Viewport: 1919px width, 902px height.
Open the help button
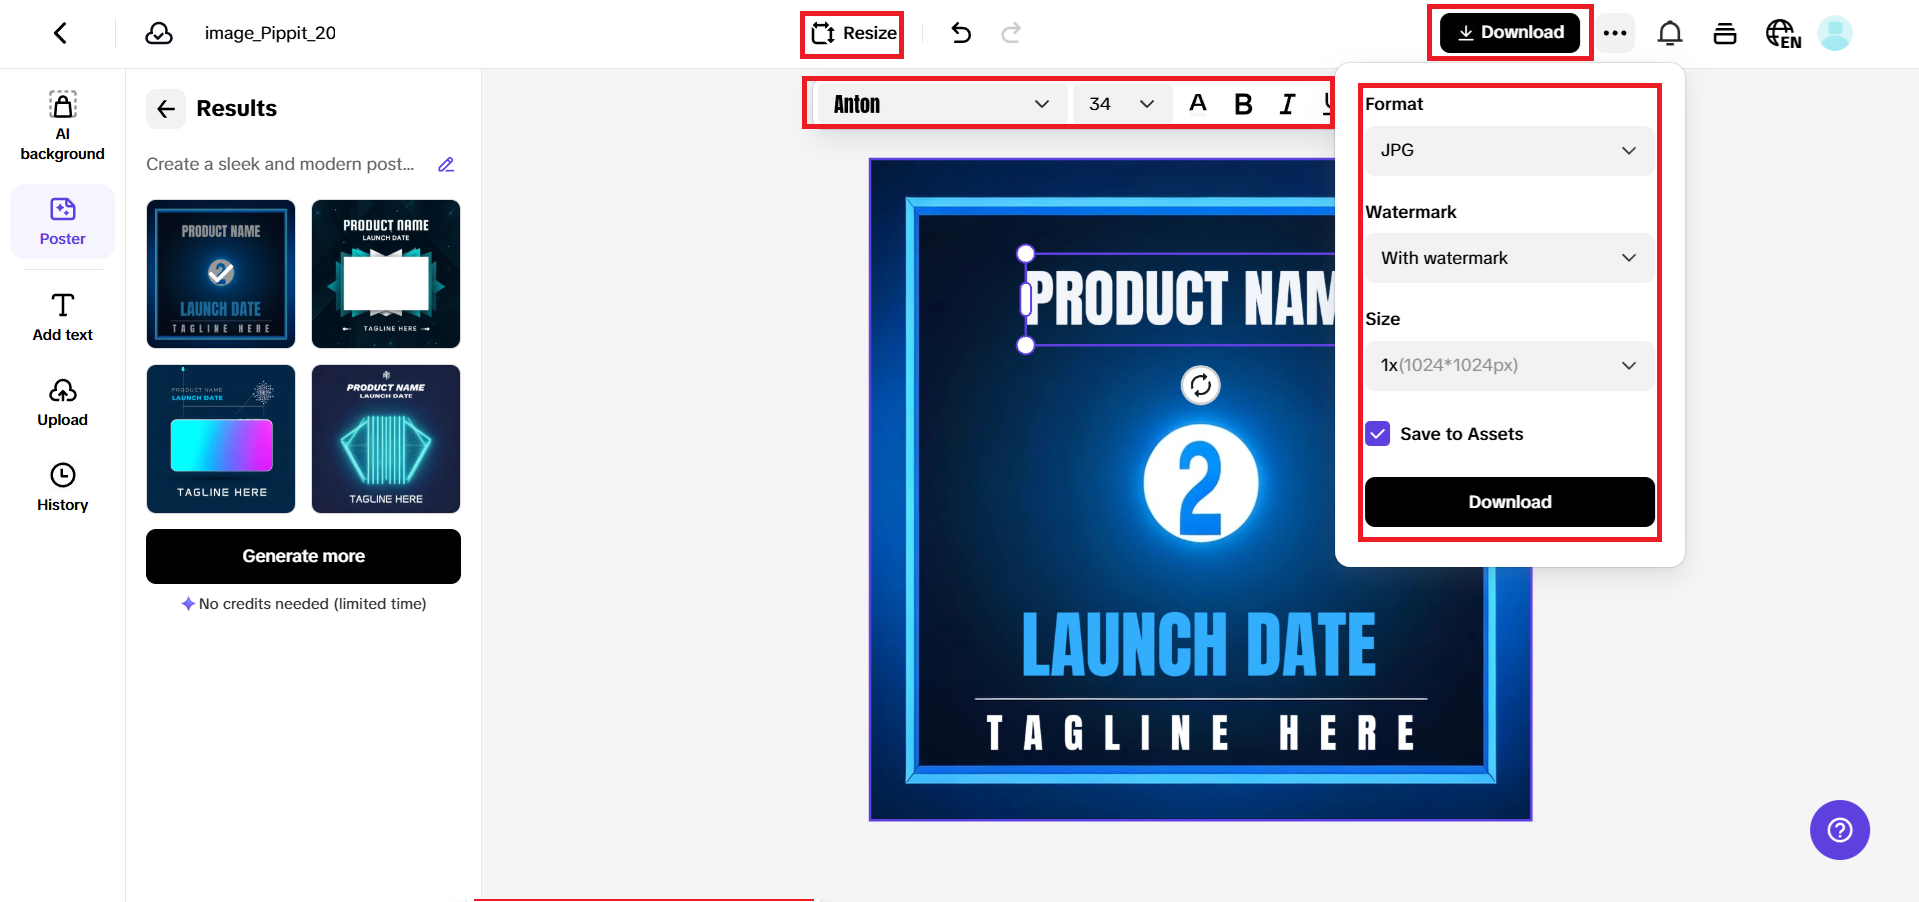click(1839, 829)
